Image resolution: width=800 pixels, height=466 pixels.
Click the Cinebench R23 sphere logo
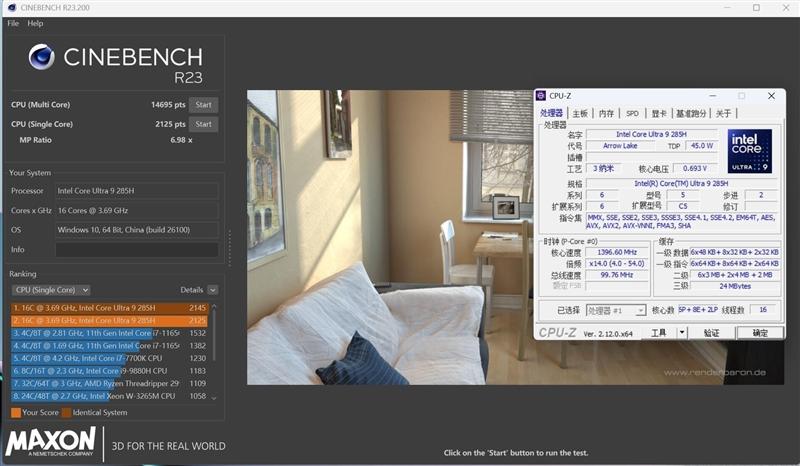click(41, 57)
